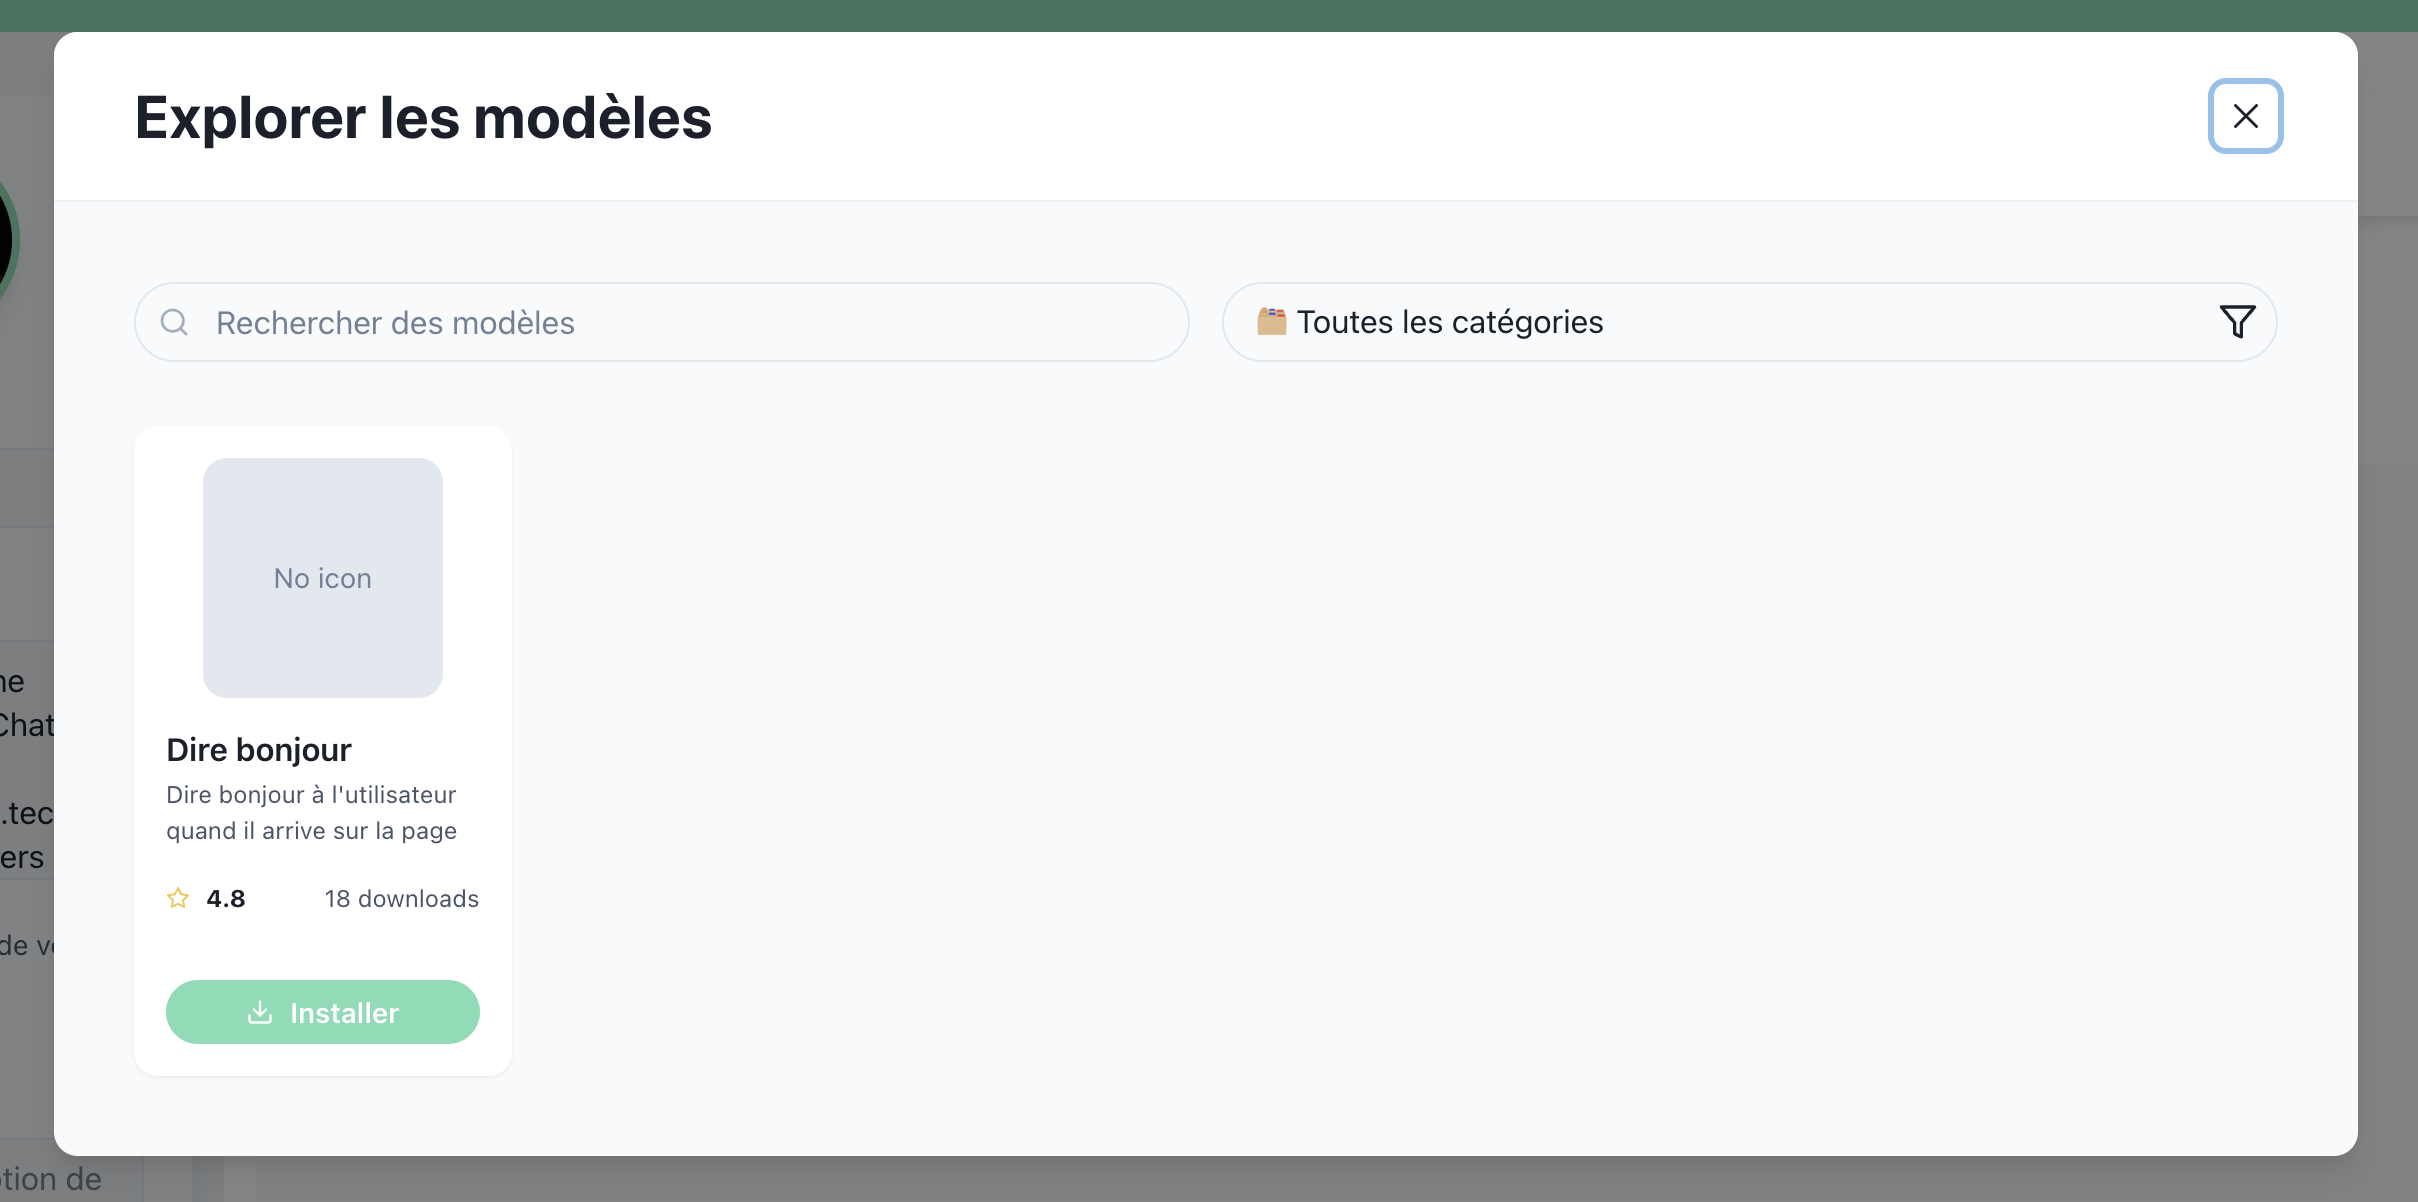
Task: Install the "Dire bonjour" template
Action: (322, 1012)
